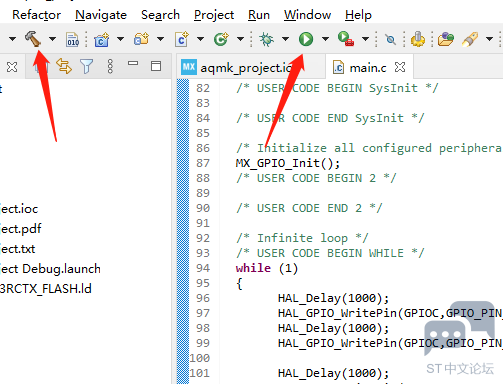Click HAL_Delay(1000); on line 98

pyautogui.click(x=333, y=328)
